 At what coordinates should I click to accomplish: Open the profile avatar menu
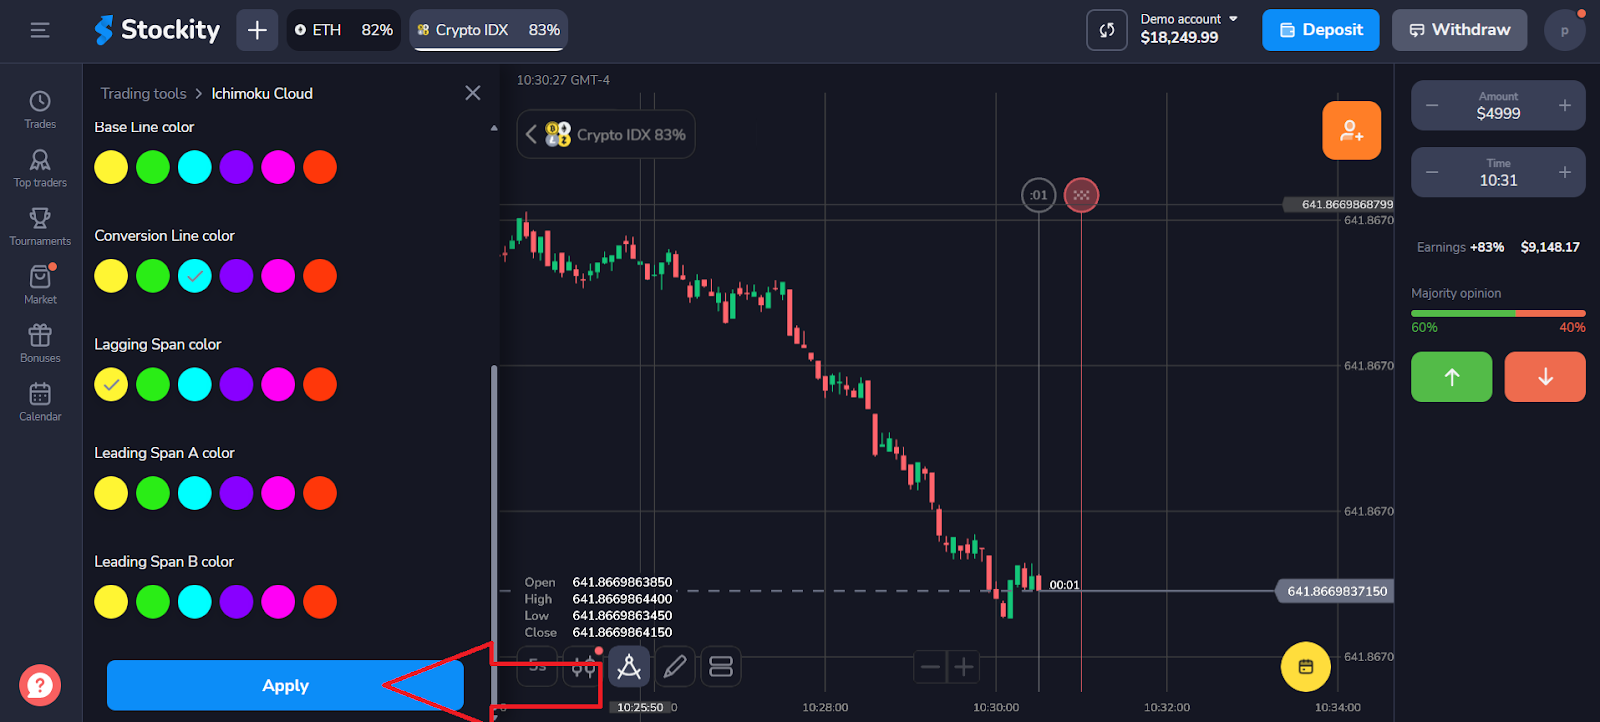coord(1565,30)
